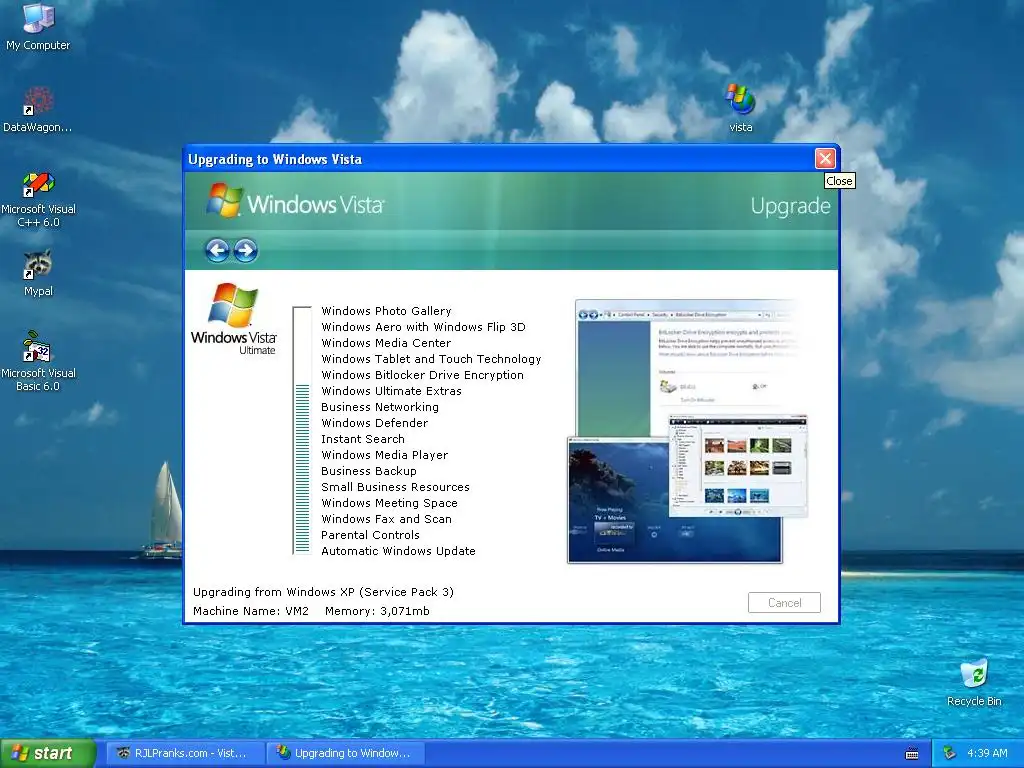Click 'Windows Bitlocker Drive Encryption' line

pyautogui.click(x=422, y=375)
